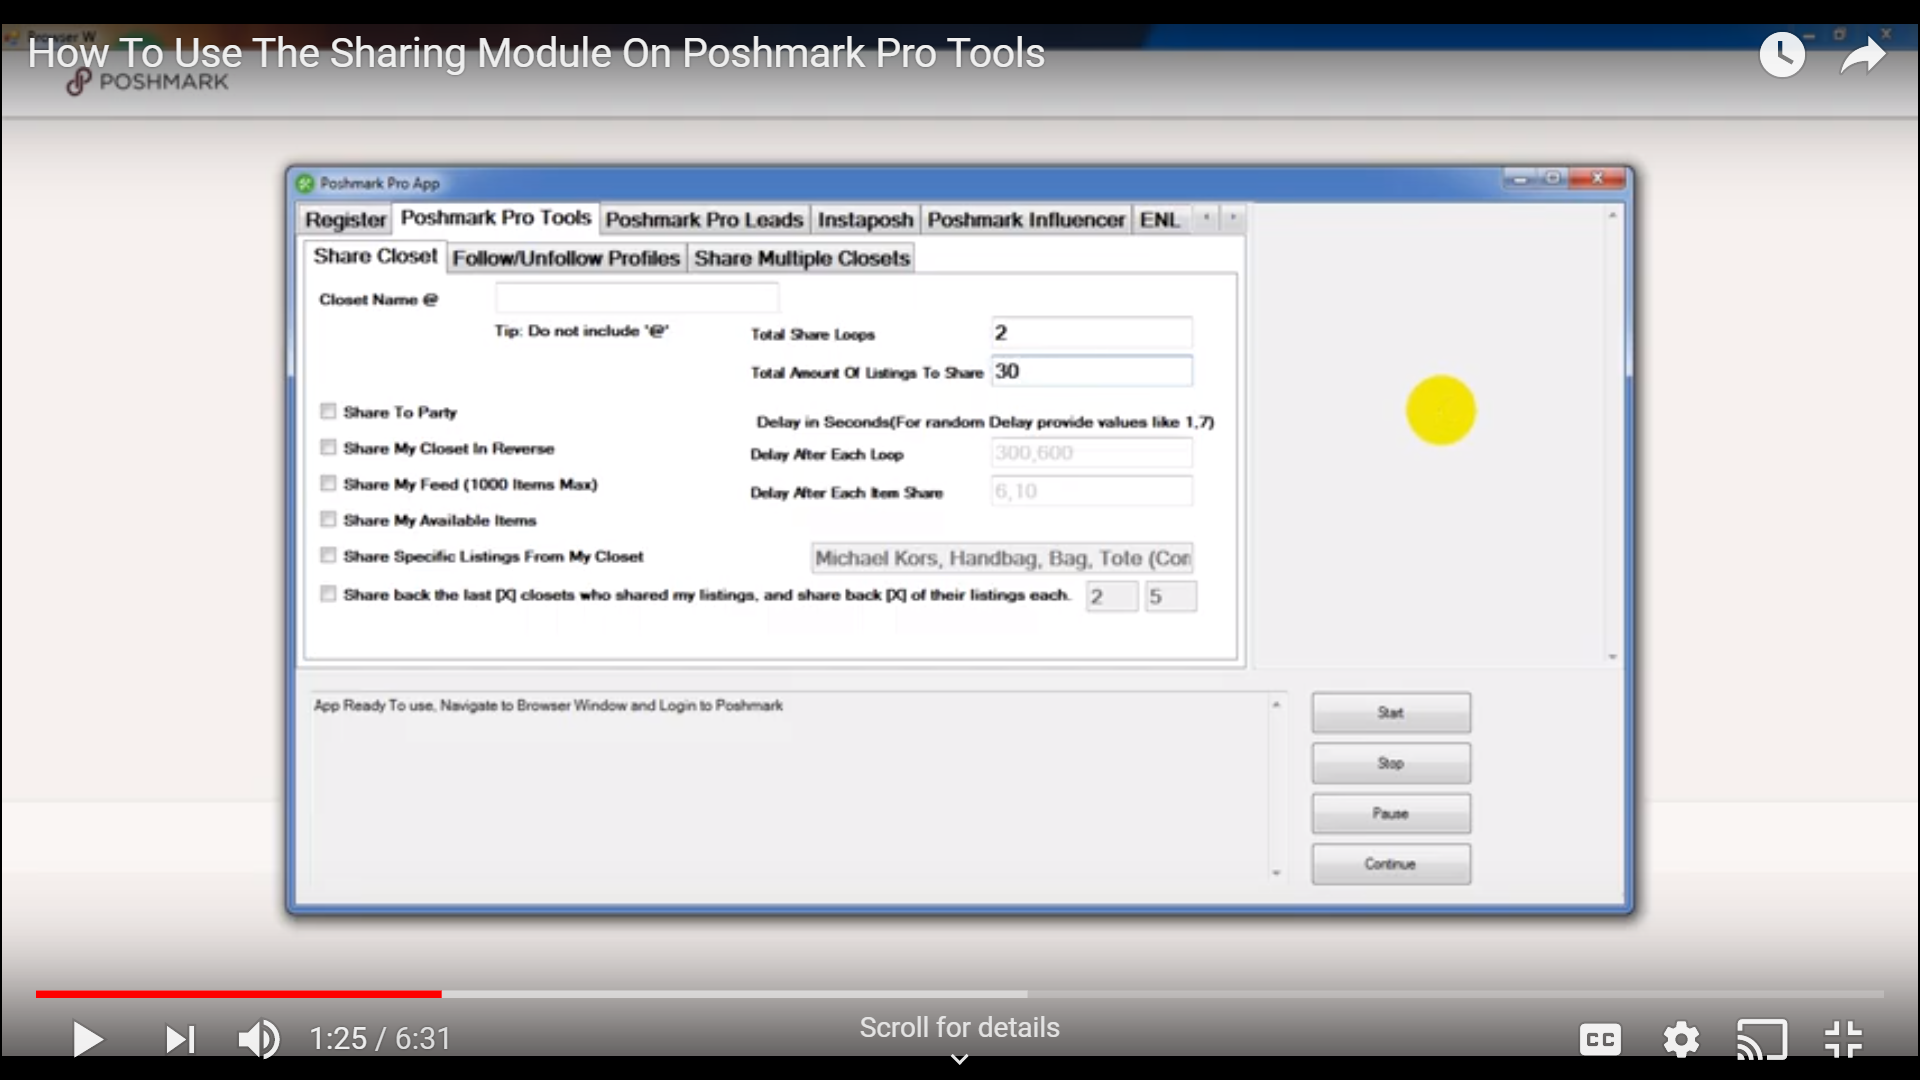Screen dimensions: 1920x1080
Task: Open video settings gear
Action: pos(1681,1039)
